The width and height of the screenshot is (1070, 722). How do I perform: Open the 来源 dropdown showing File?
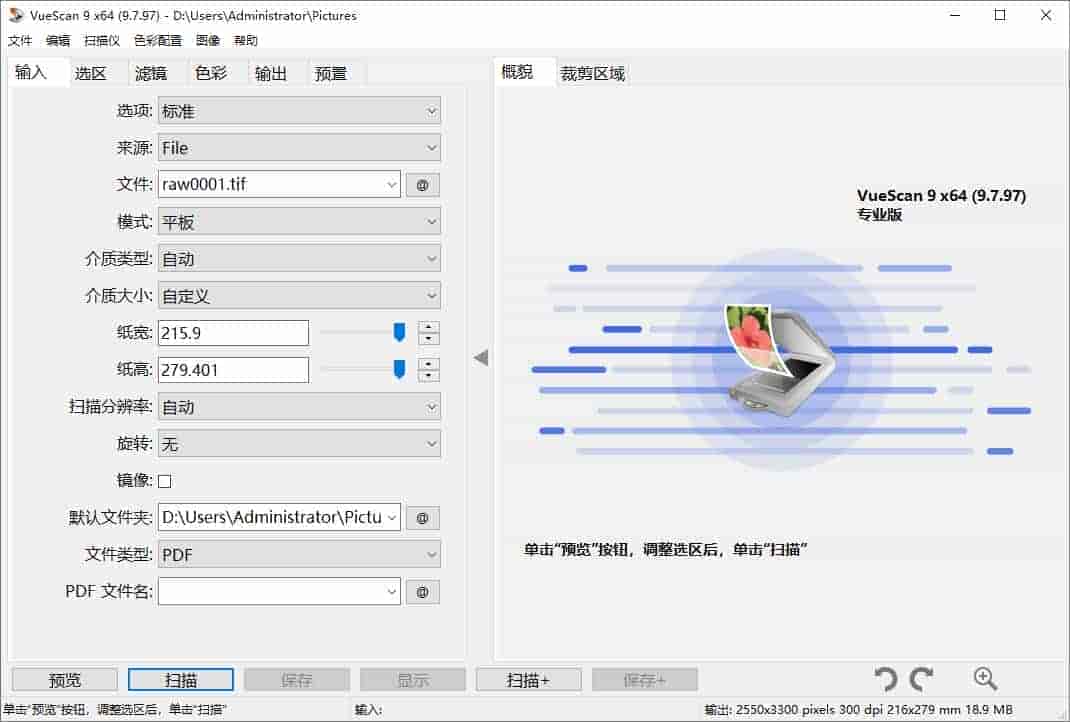pyautogui.click(x=299, y=148)
